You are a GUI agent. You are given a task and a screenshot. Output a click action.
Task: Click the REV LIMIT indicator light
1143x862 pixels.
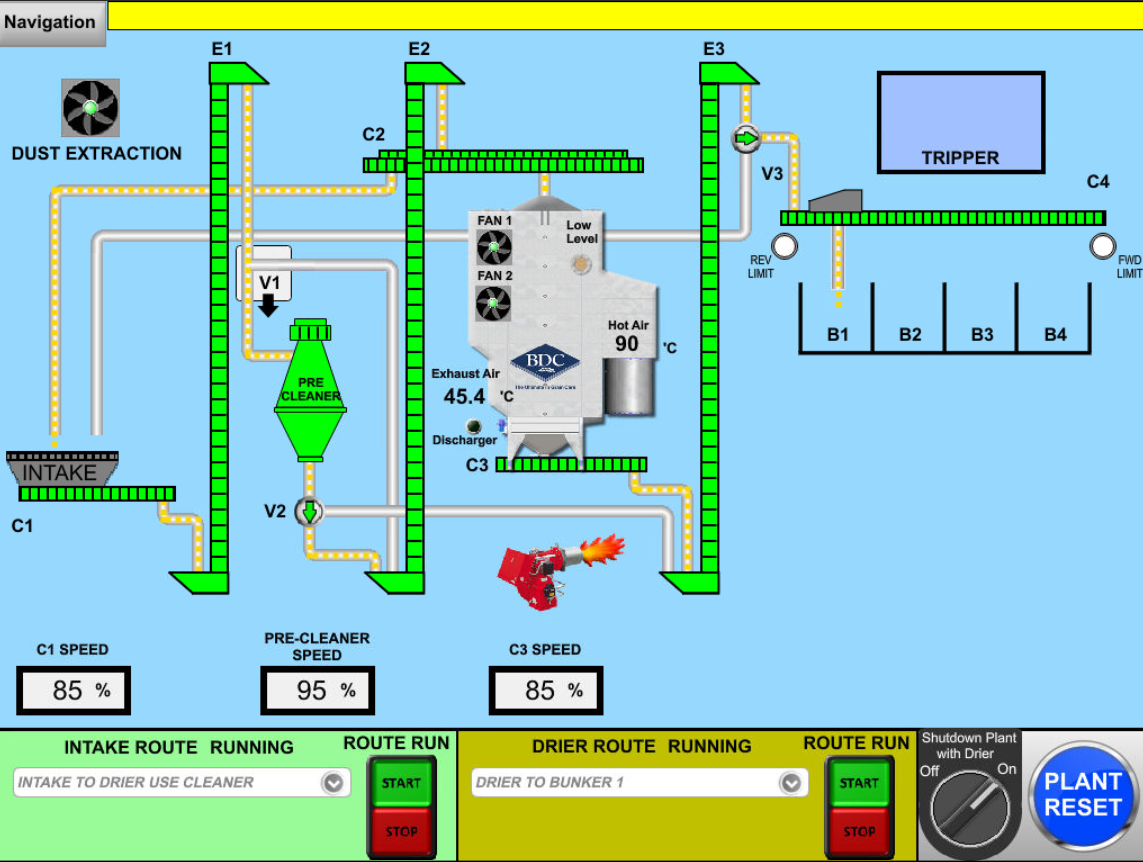coord(784,245)
